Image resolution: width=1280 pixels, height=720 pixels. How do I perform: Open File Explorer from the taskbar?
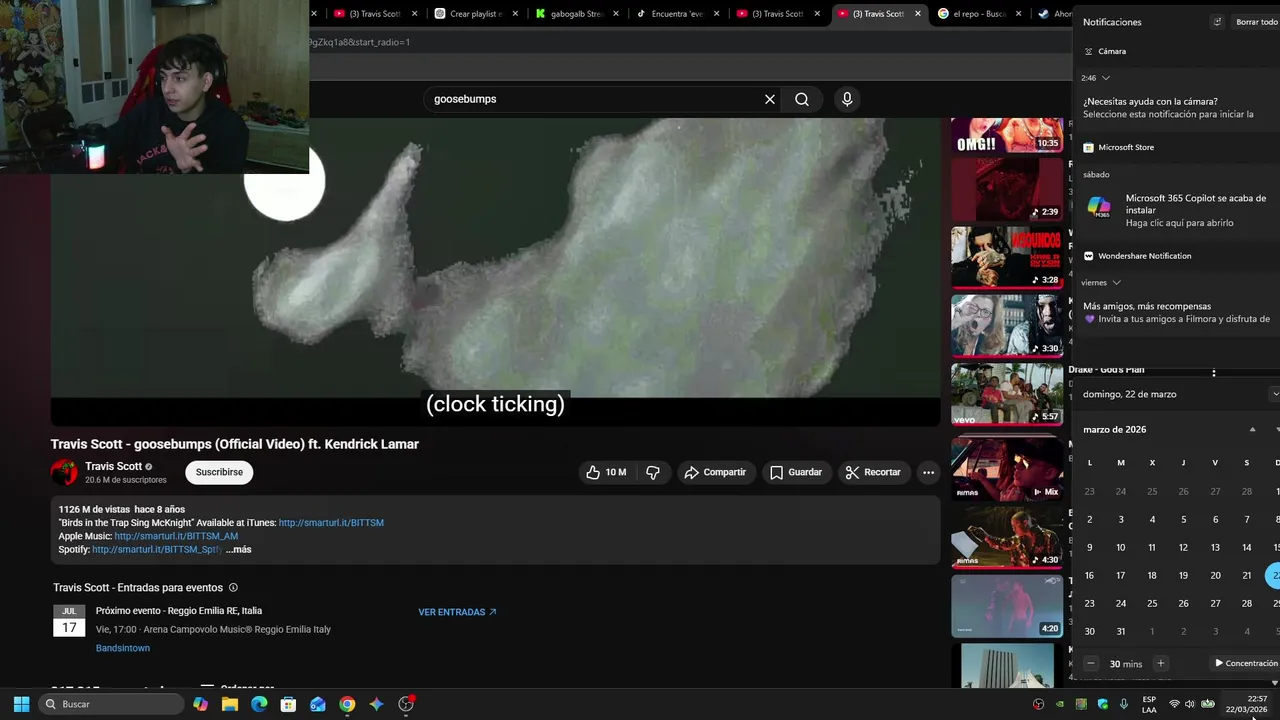click(230, 704)
